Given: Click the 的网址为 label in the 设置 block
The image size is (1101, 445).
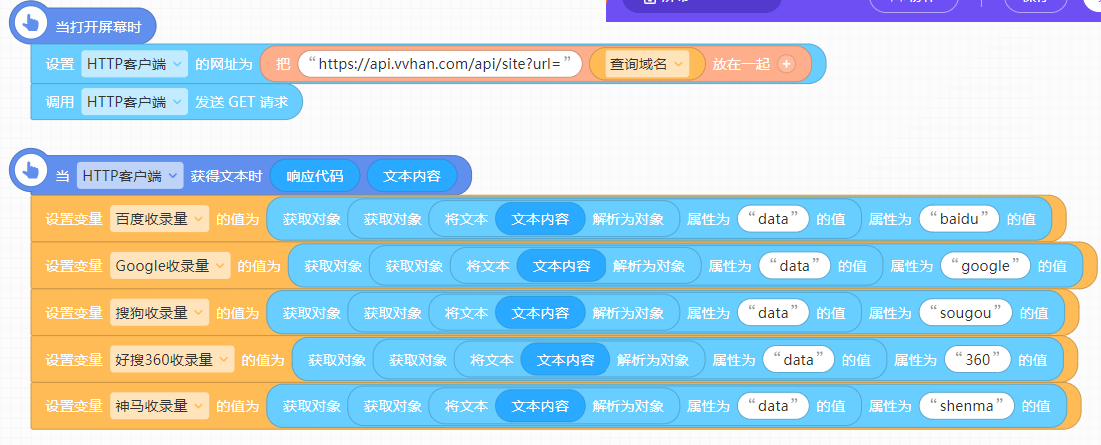Looking at the screenshot, I should coord(223,64).
